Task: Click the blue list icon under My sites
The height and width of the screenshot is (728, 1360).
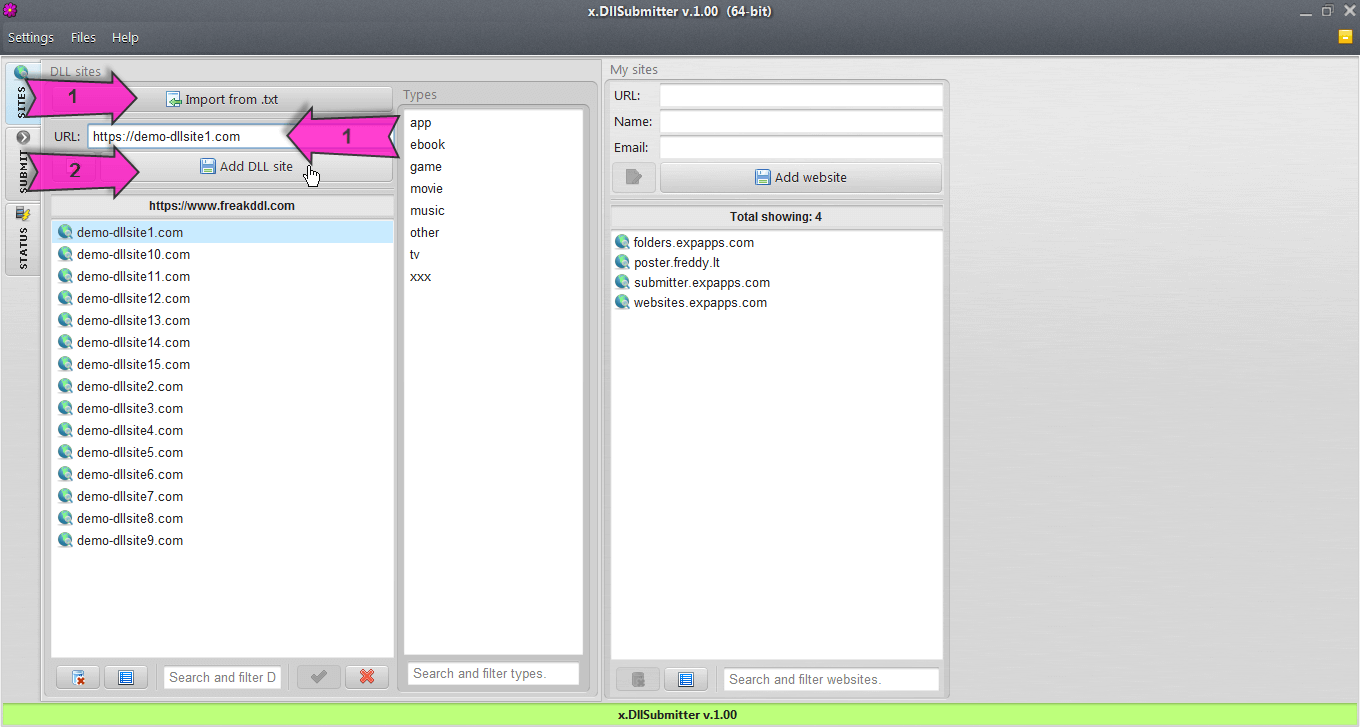Action: [x=685, y=679]
